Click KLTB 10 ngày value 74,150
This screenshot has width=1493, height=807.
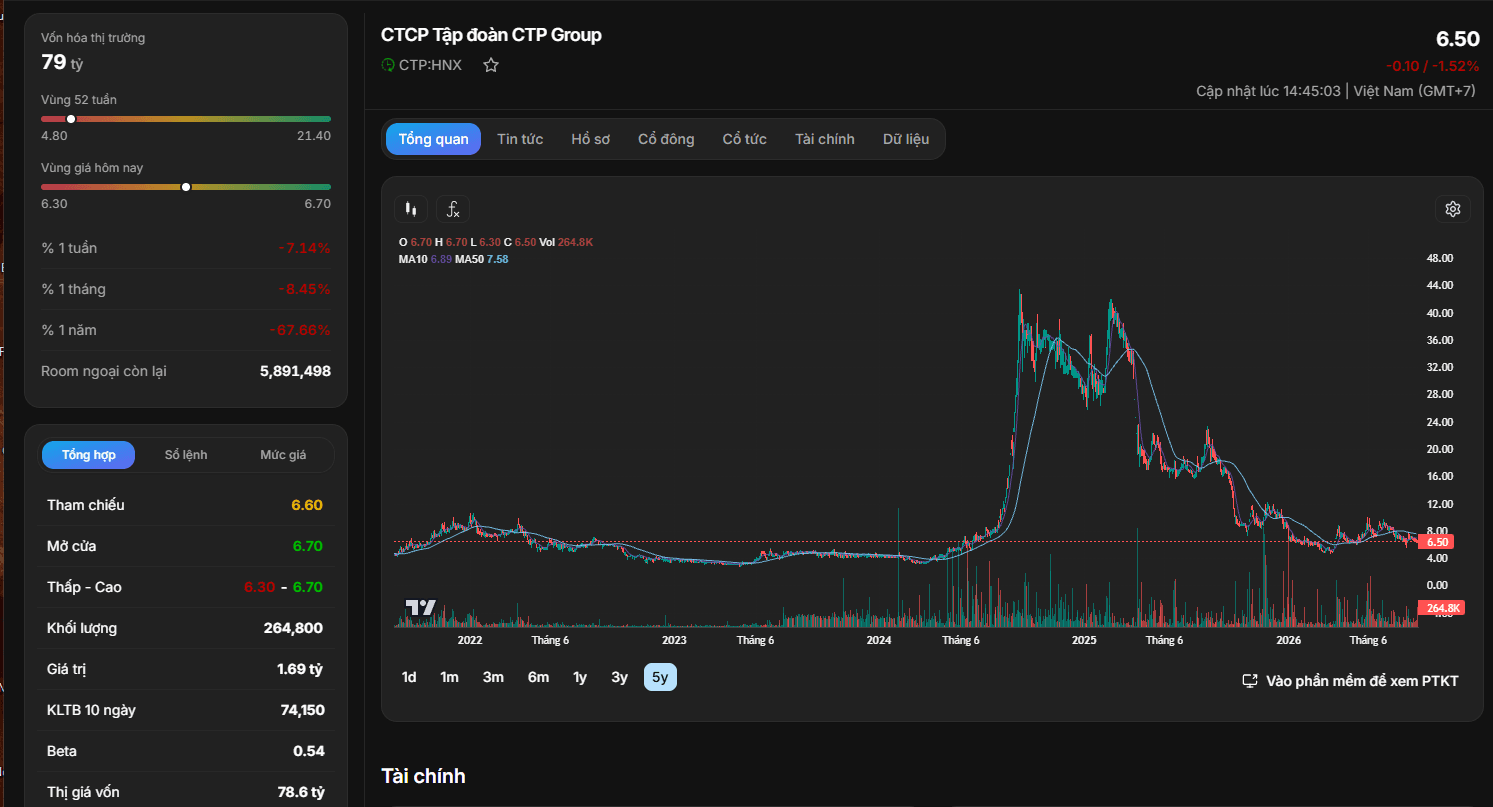(302, 710)
